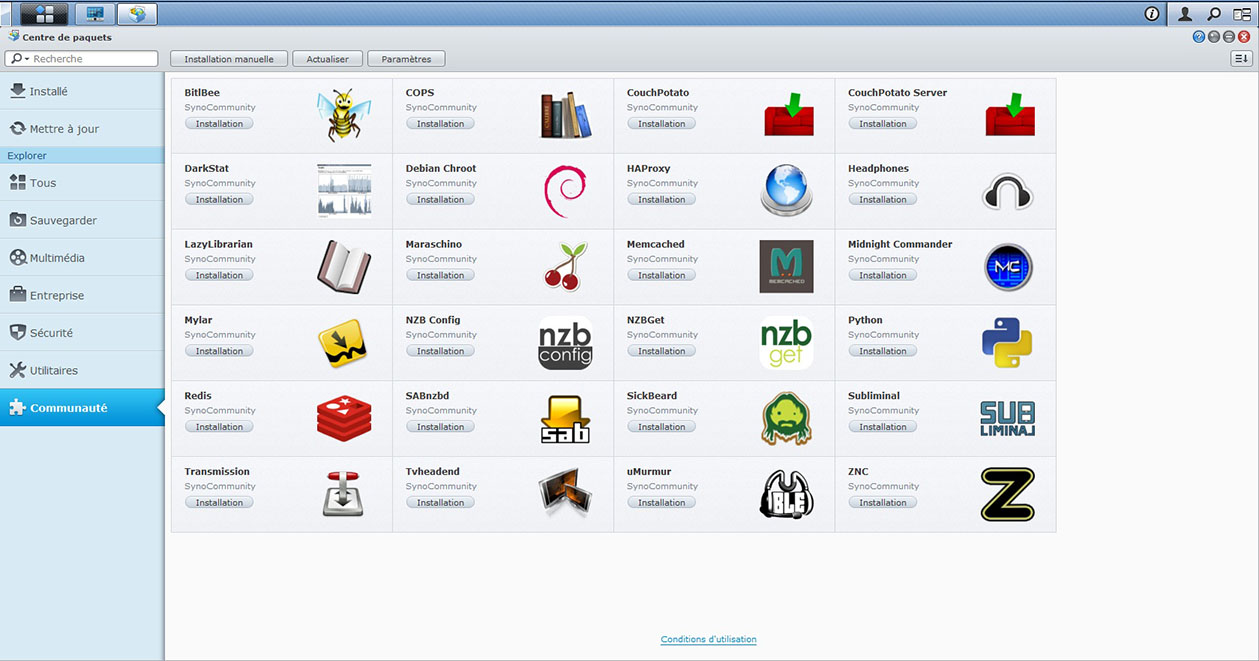Click the DarkStat graph thumbnail icon
This screenshot has height=661, width=1259.
[x=344, y=191]
